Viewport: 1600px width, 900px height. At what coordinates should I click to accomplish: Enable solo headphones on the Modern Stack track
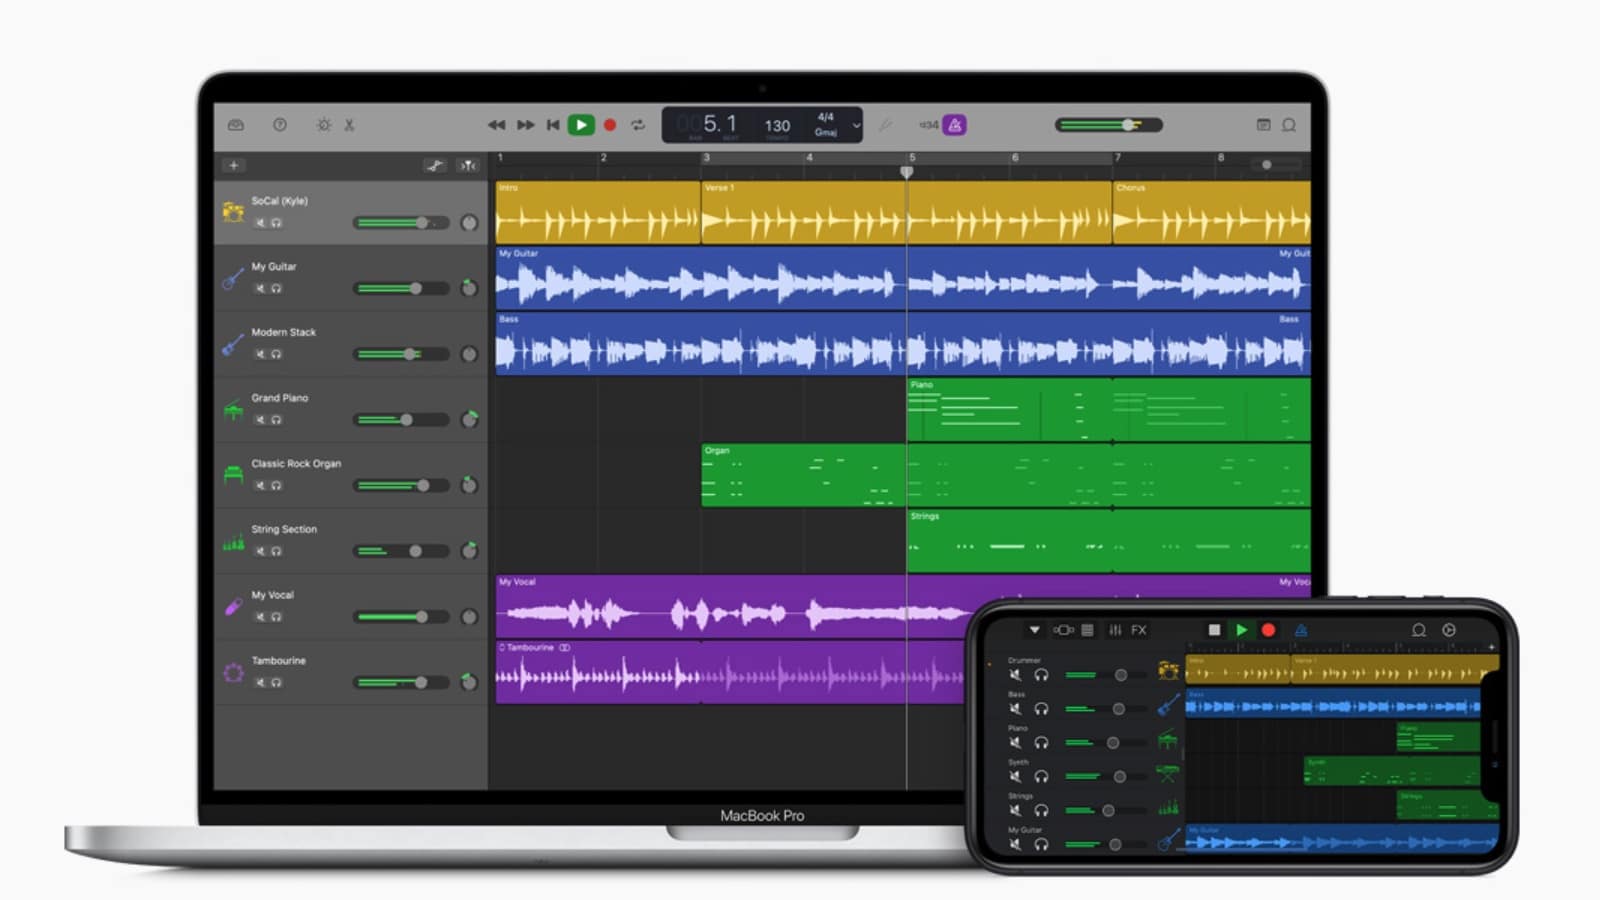(278, 356)
